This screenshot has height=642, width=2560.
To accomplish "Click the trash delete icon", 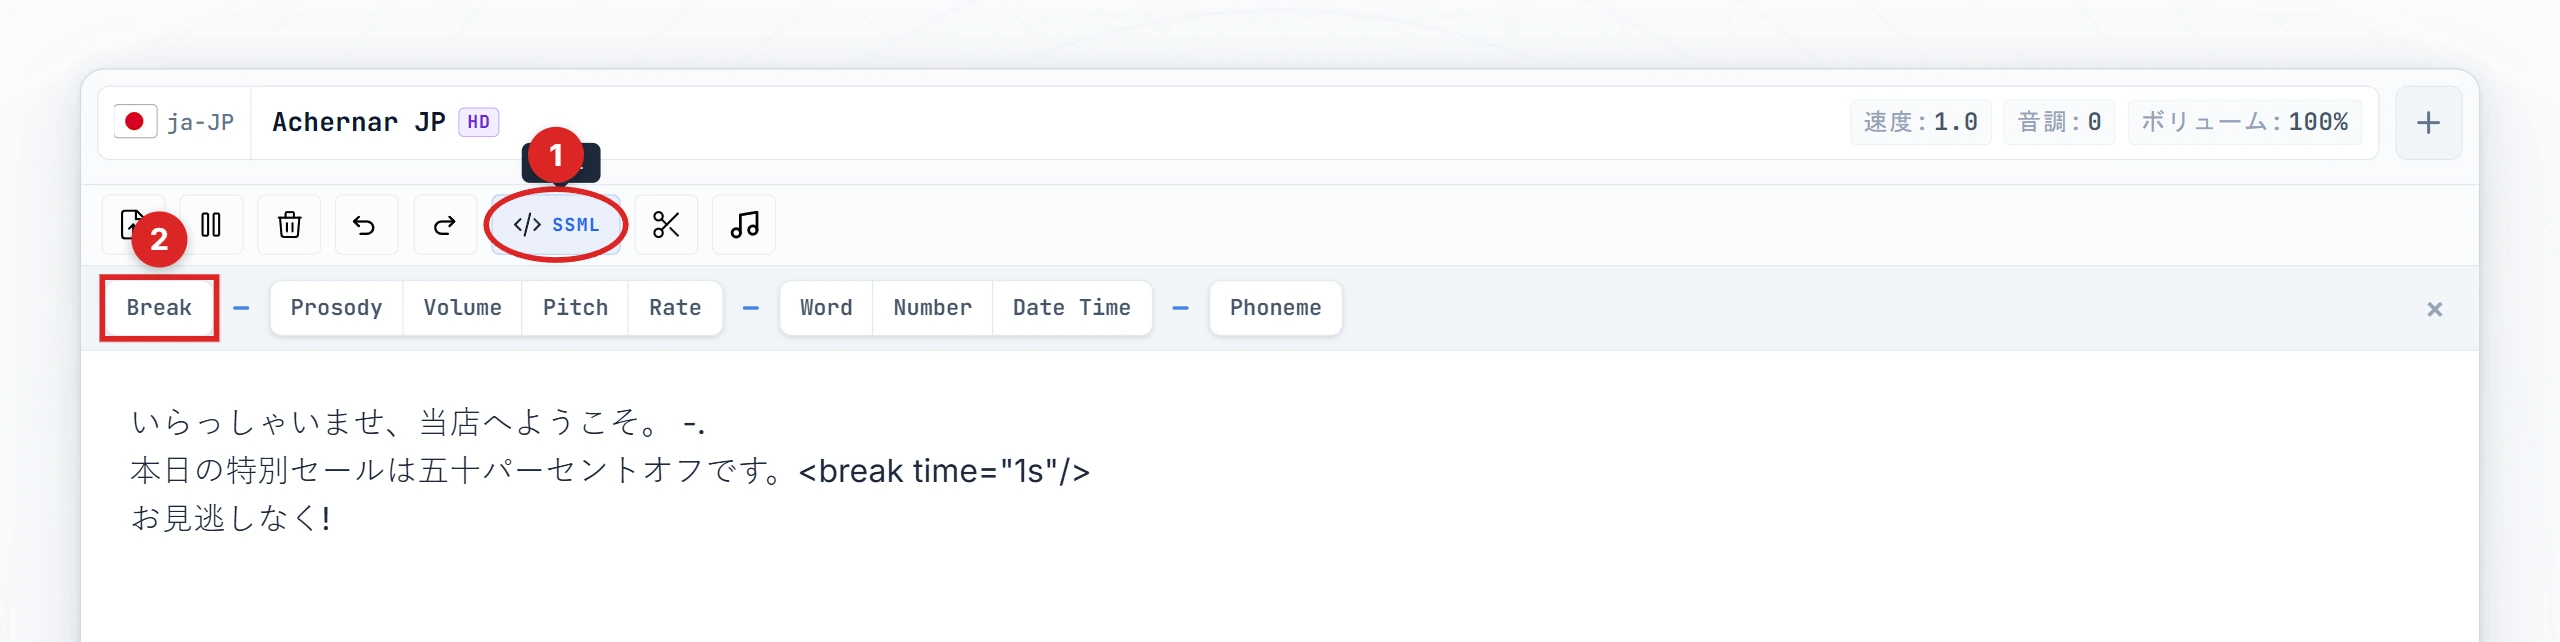I will [289, 225].
